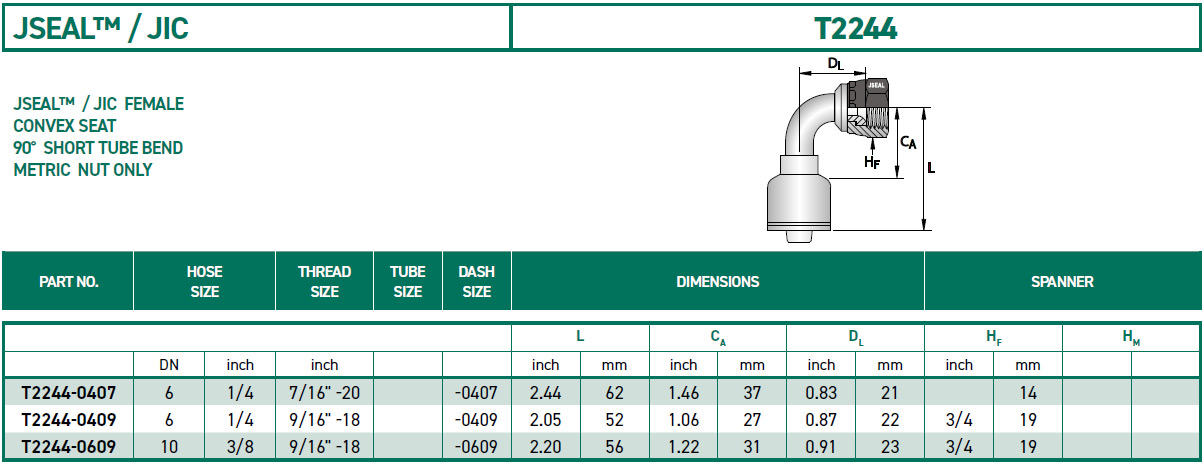Click the 'JSEAL™ / JIC FEMALE' description line
This screenshot has height=465, width=1204.
tap(99, 104)
